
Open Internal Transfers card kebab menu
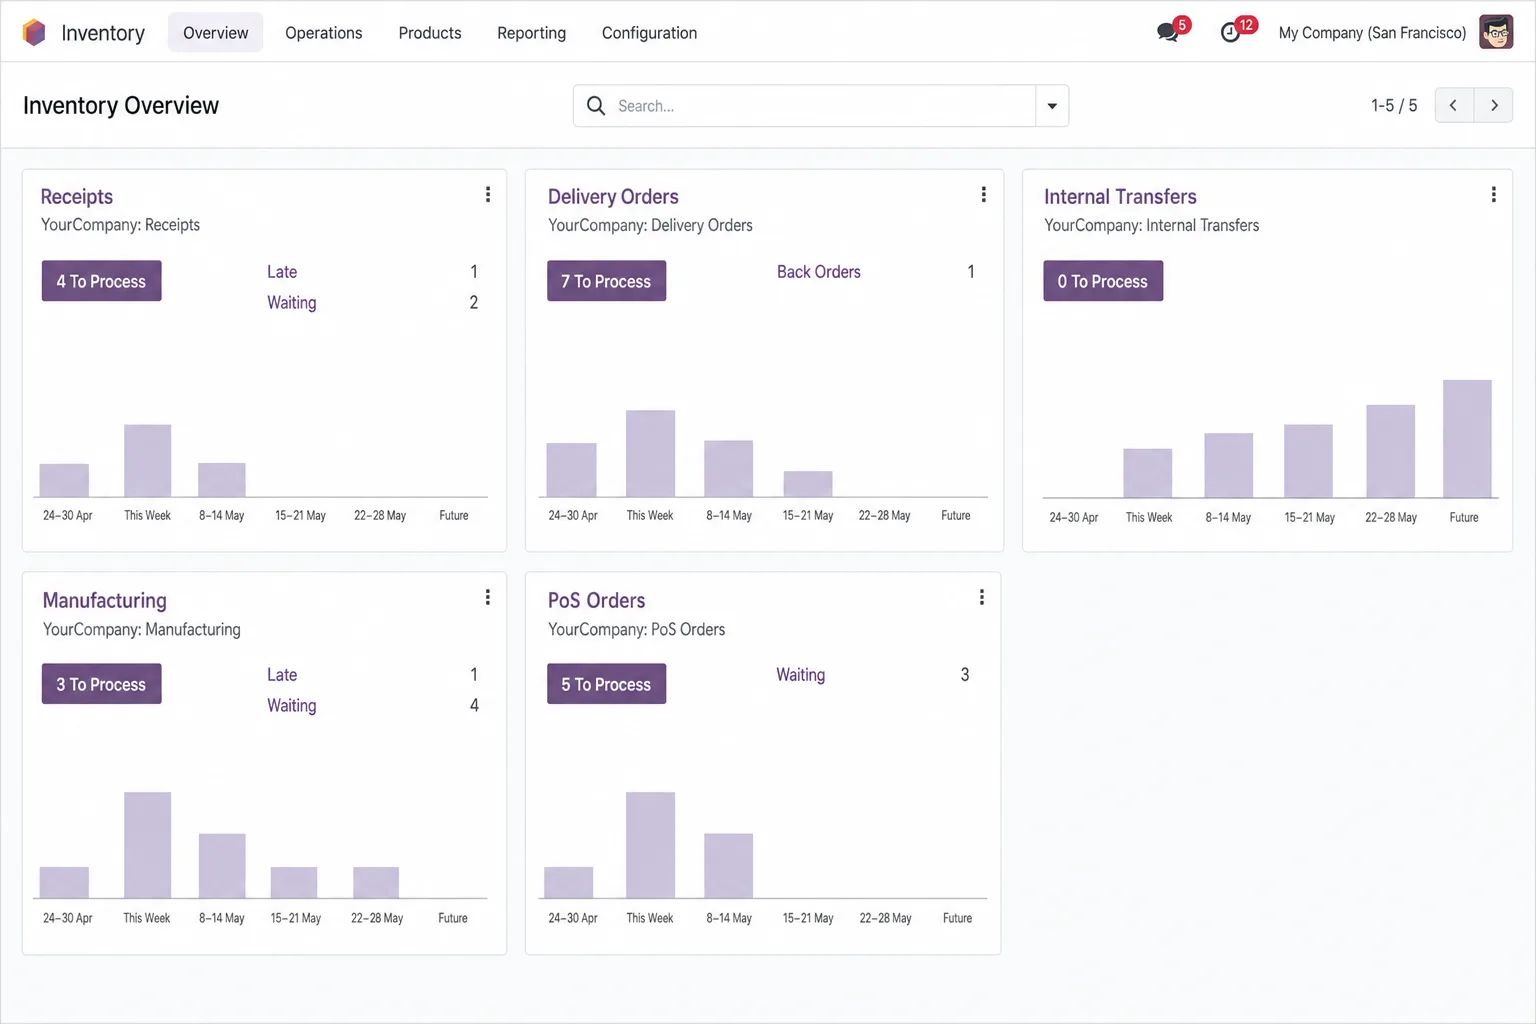(1494, 195)
